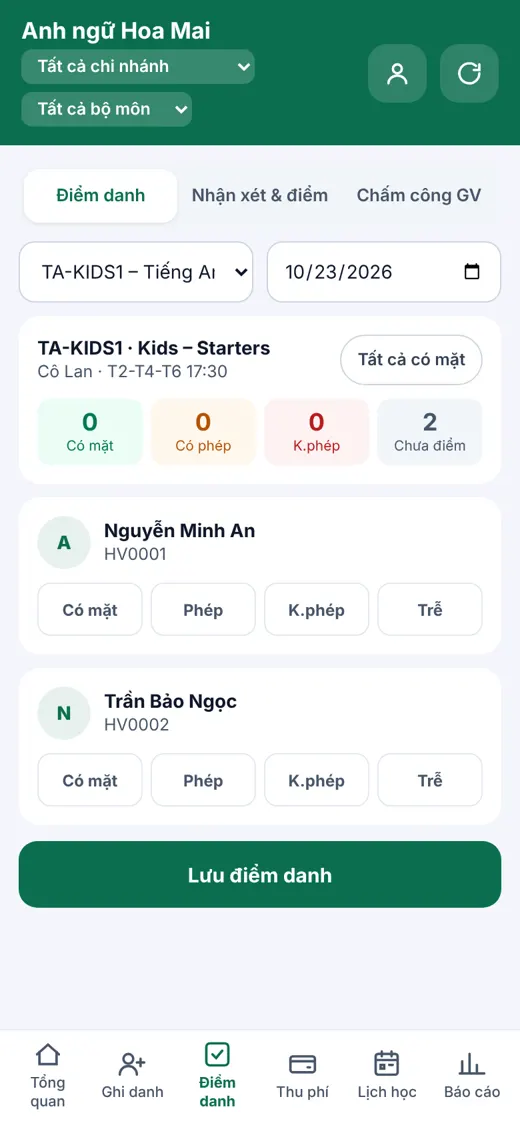Switch to Nhận xét & điểm tab
Image resolution: width=520 pixels, height=1125 pixels.
point(260,195)
